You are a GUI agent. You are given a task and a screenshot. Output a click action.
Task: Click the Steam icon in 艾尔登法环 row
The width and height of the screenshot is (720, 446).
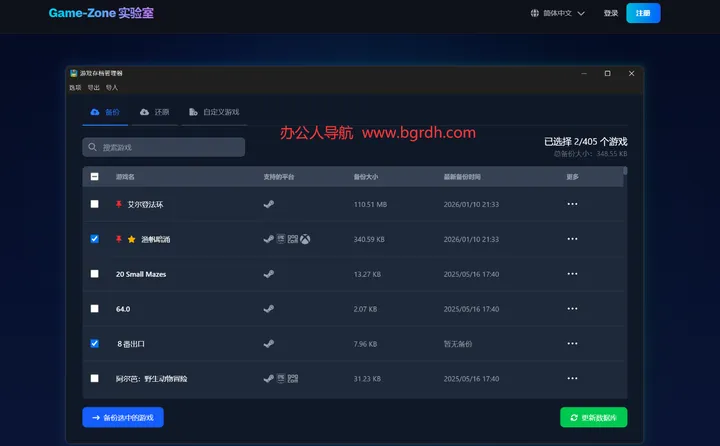point(269,204)
